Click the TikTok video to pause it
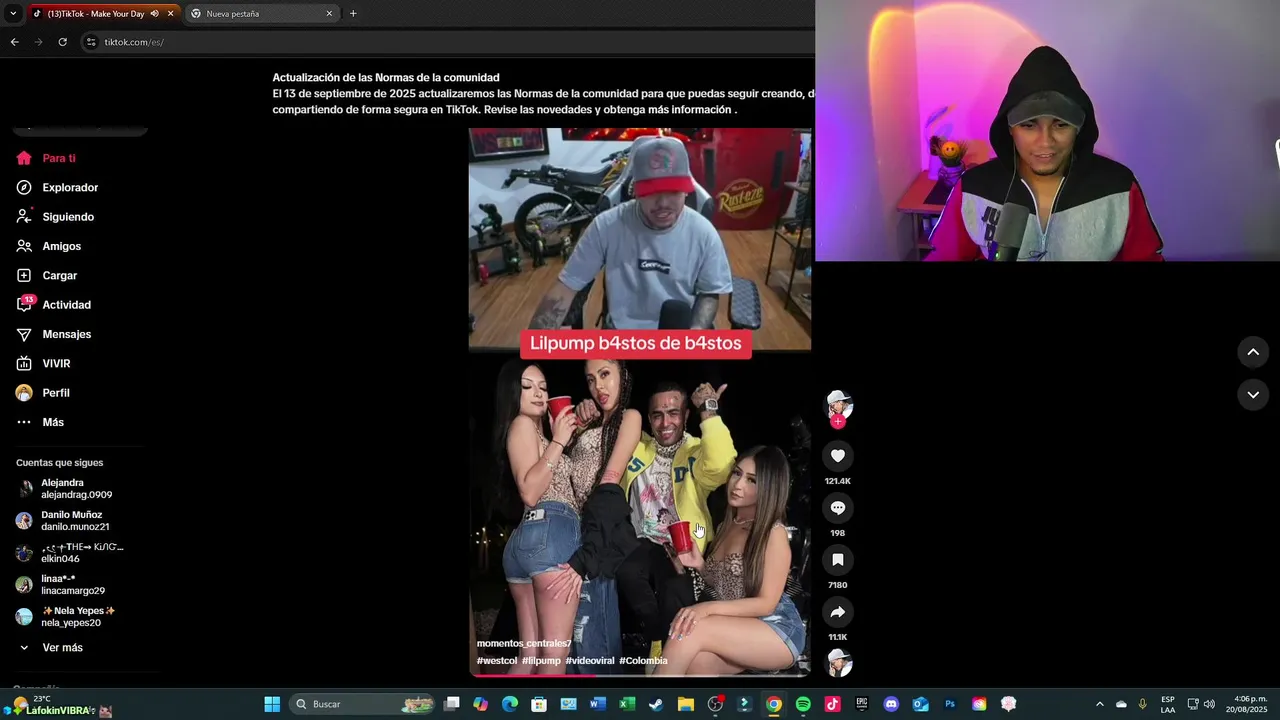This screenshot has width=1280, height=720. point(640,402)
